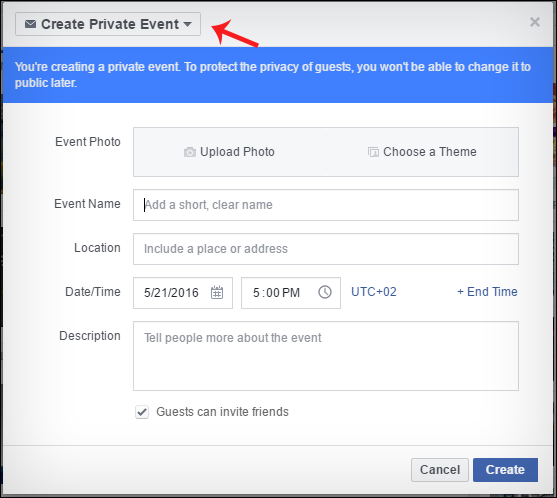Image resolution: width=557 pixels, height=498 pixels.
Task: Toggle Guests can invite friends checkbox
Action: (x=142, y=412)
